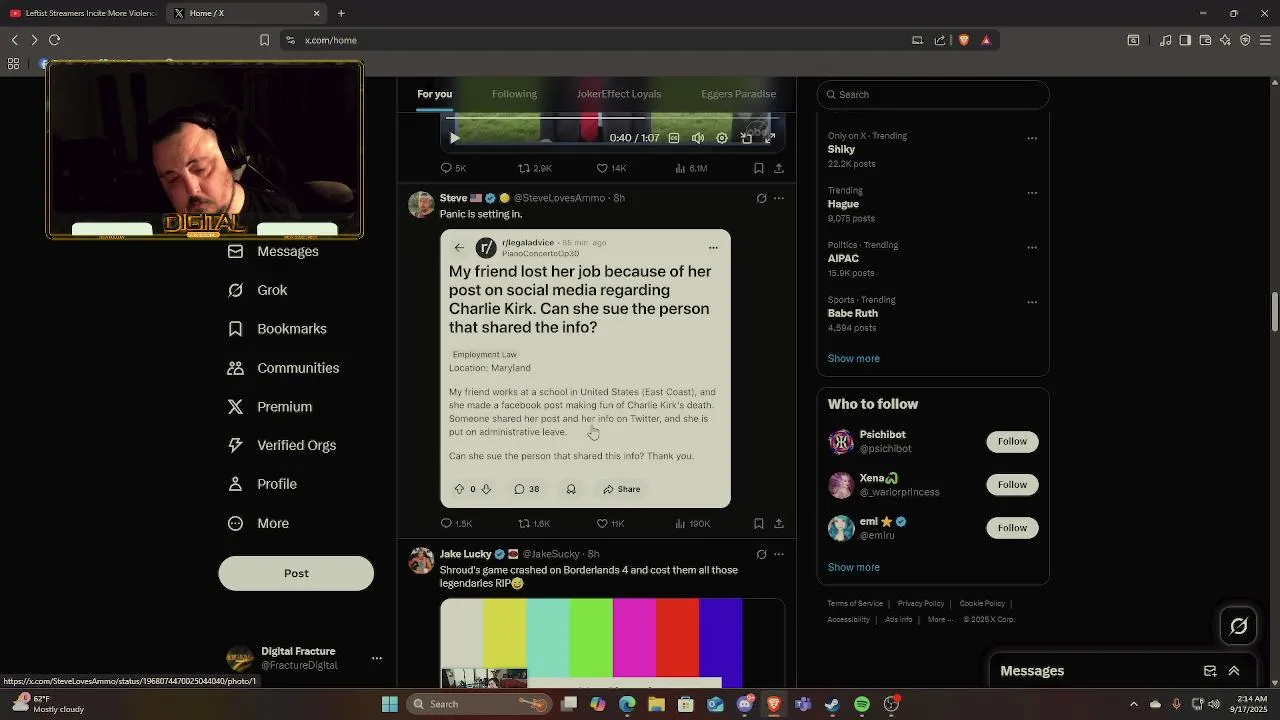1280x720 pixels.
Task: Play the video in the top post
Action: tap(454, 138)
